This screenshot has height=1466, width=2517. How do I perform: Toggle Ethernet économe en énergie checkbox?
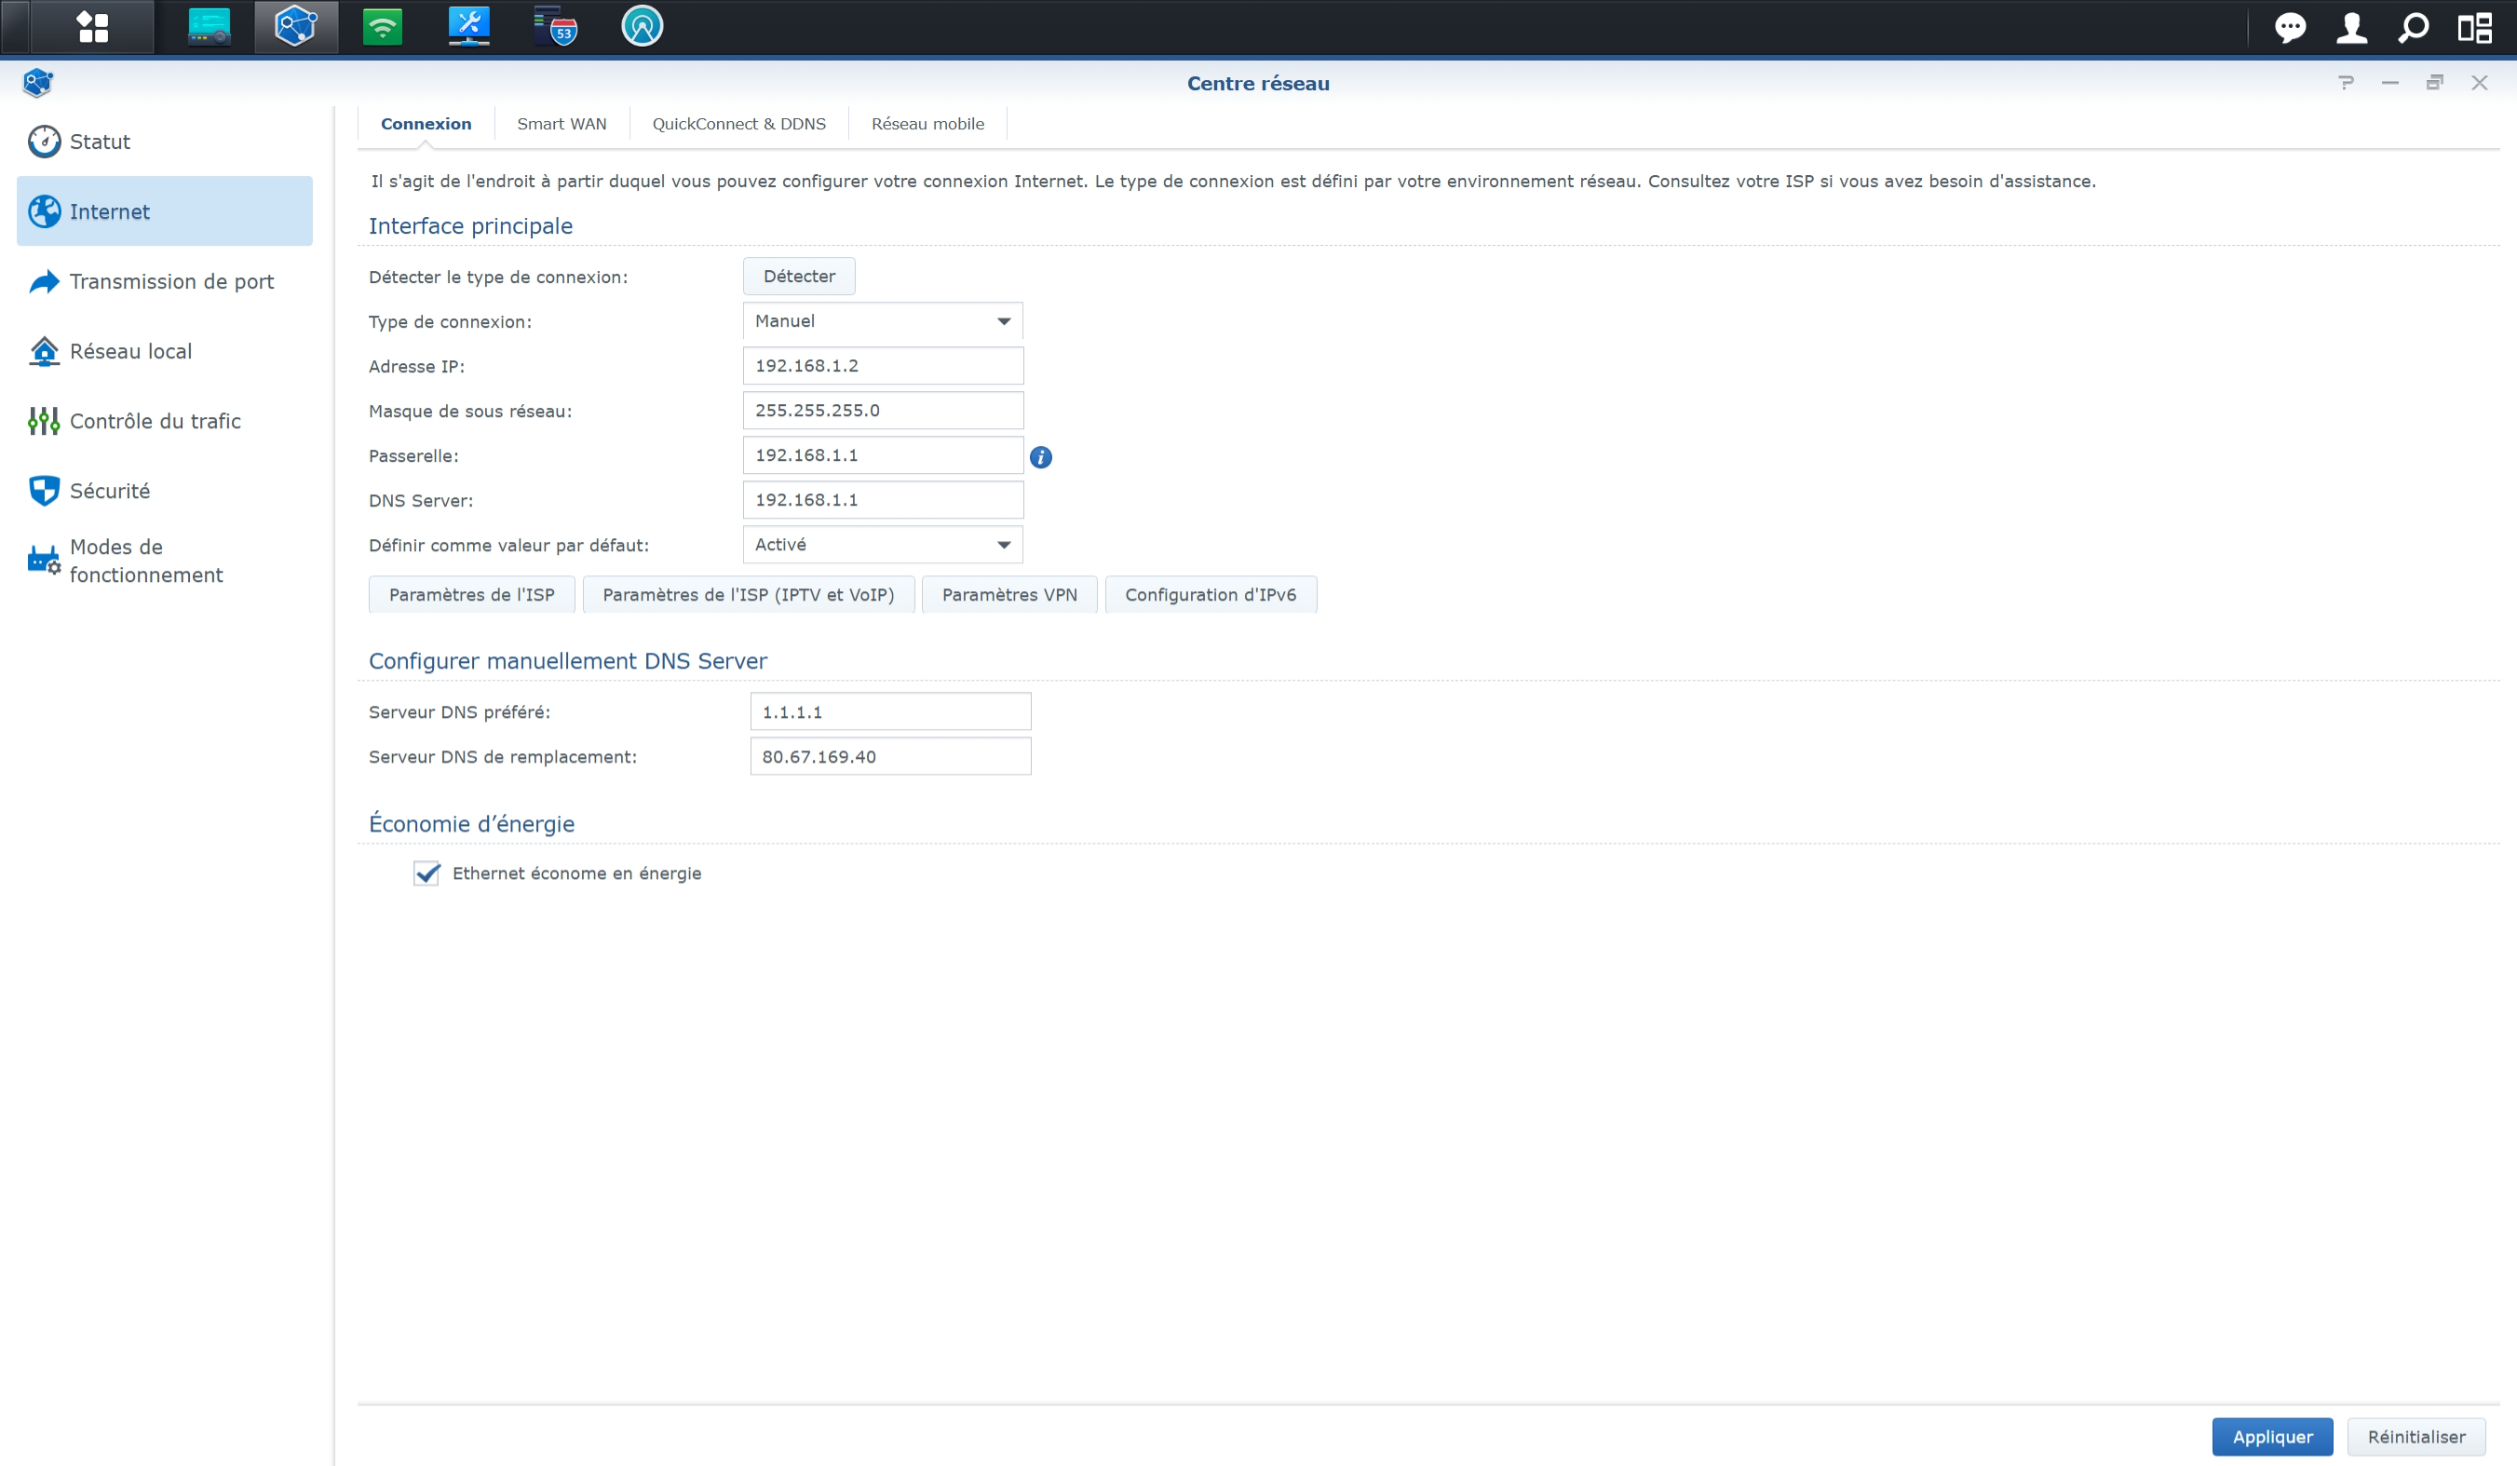[427, 873]
